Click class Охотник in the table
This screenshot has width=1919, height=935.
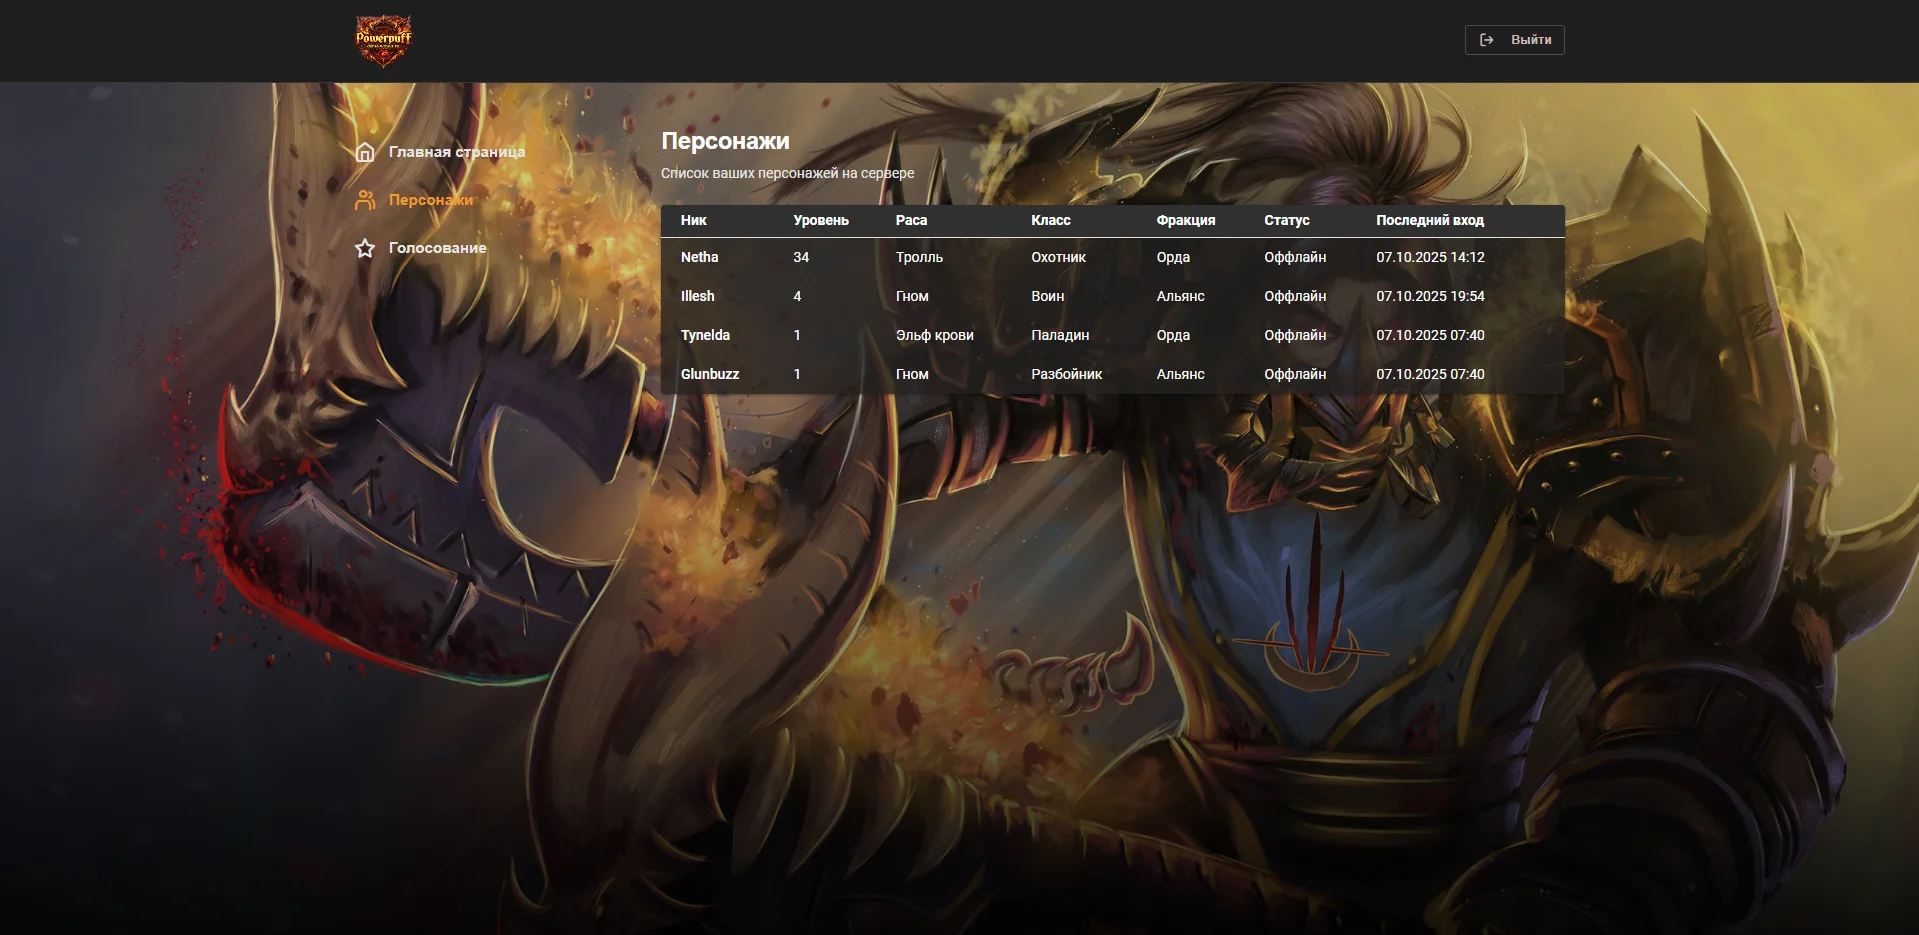[1058, 257]
